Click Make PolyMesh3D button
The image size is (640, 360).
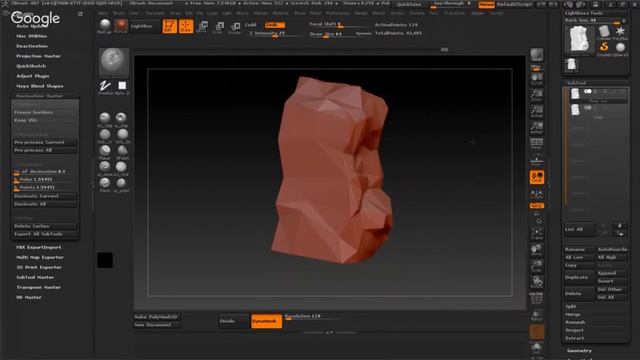click(x=157, y=317)
